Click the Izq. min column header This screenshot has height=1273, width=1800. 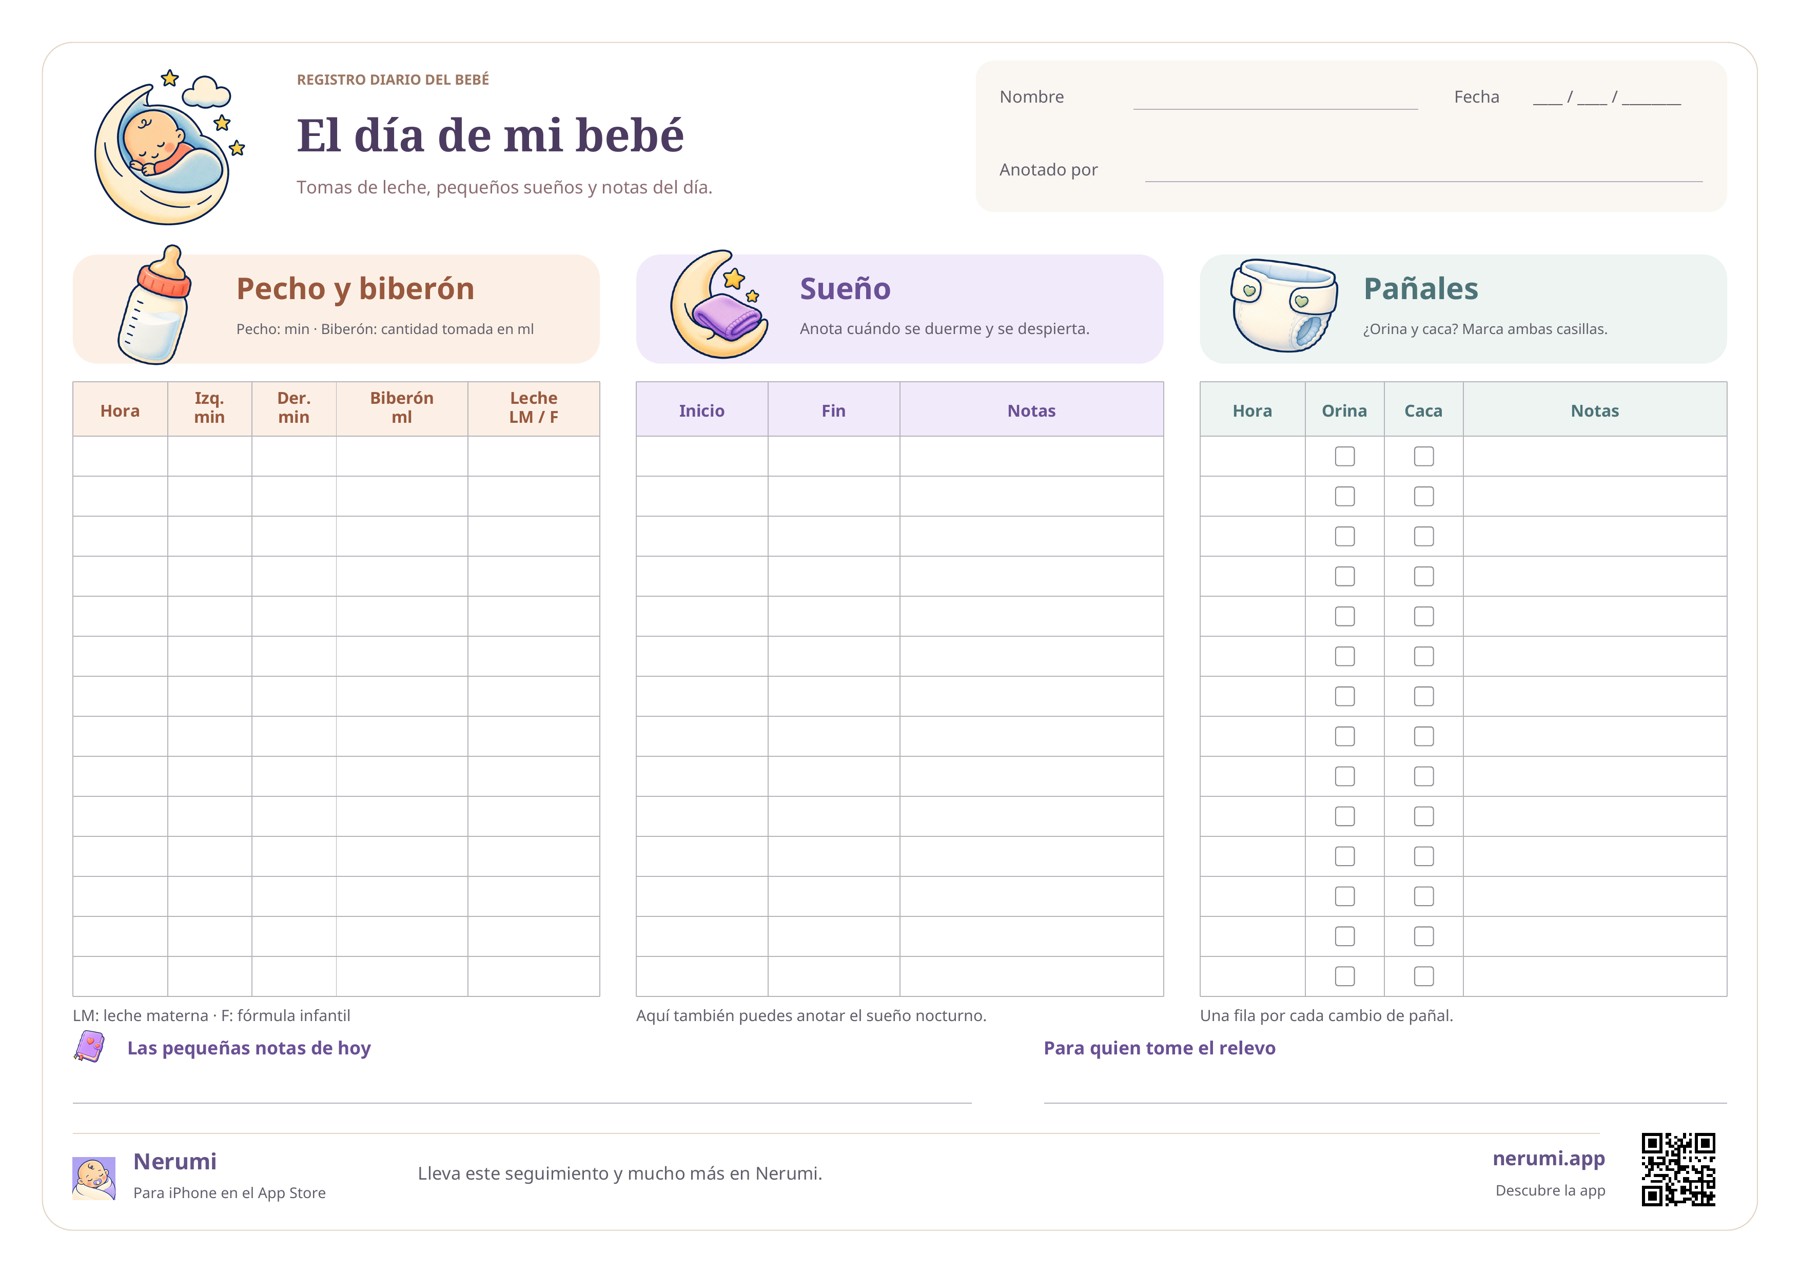point(209,408)
